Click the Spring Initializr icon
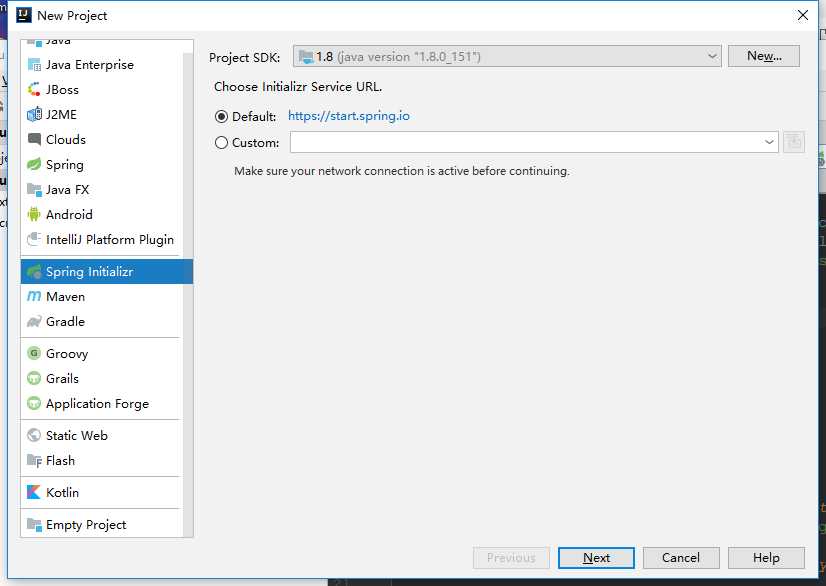The height and width of the screenshot is (586, 826). tap(34, 272)
